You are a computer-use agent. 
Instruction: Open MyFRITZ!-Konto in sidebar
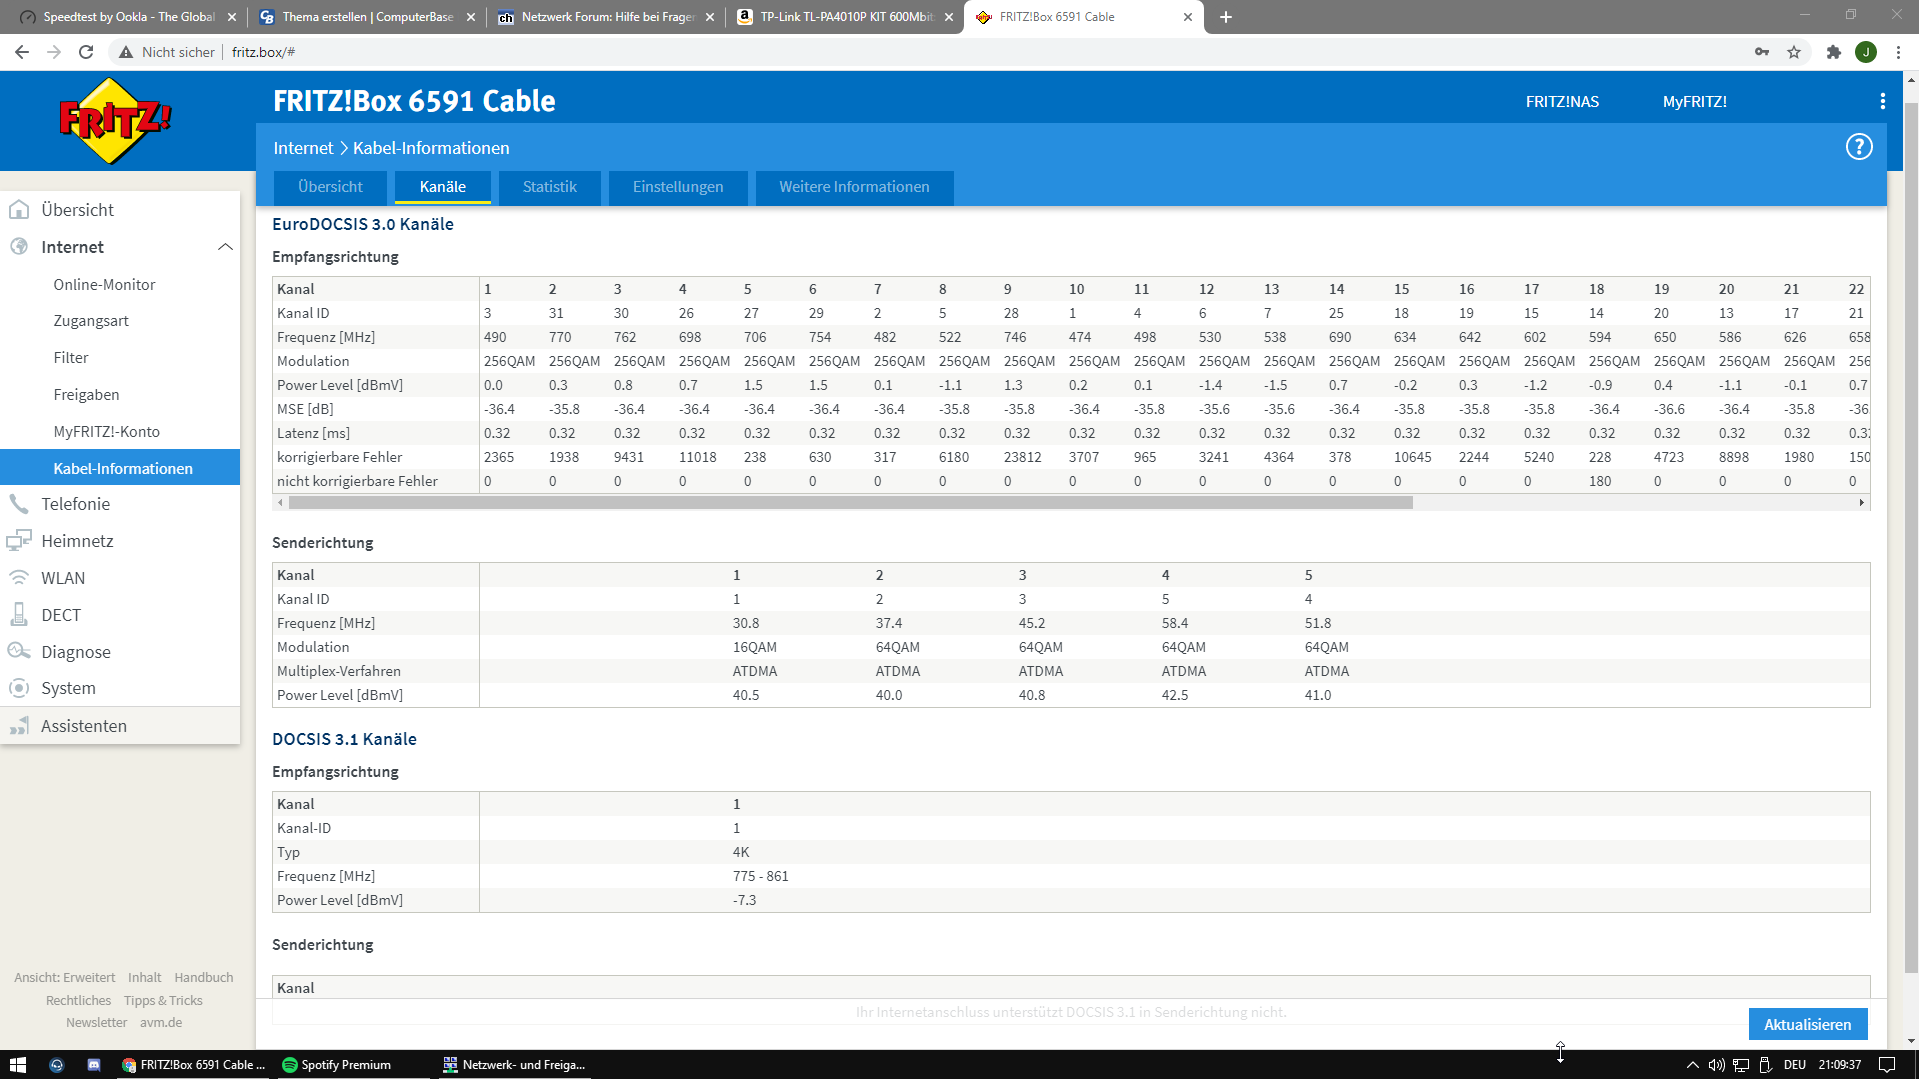click(106, 432)
